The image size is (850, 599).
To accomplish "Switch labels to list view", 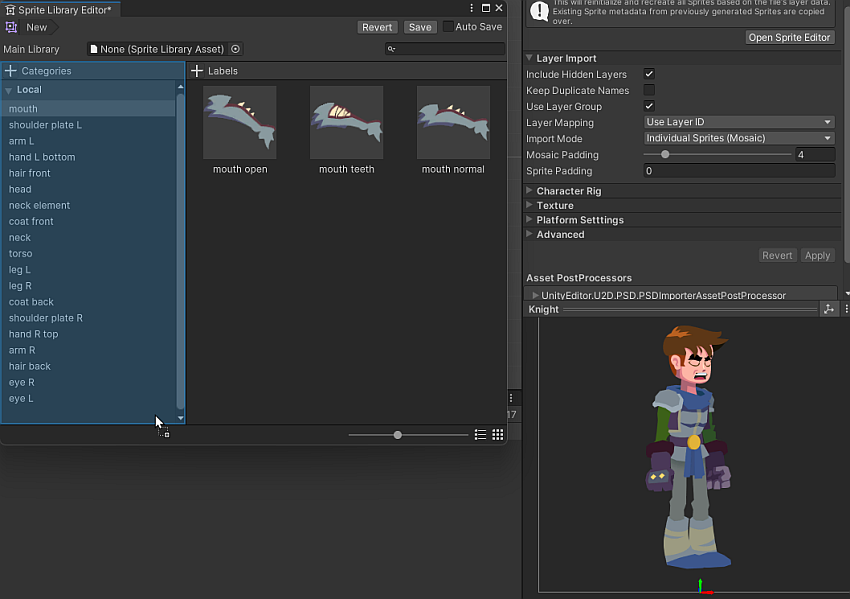I will tap(480, 435).
